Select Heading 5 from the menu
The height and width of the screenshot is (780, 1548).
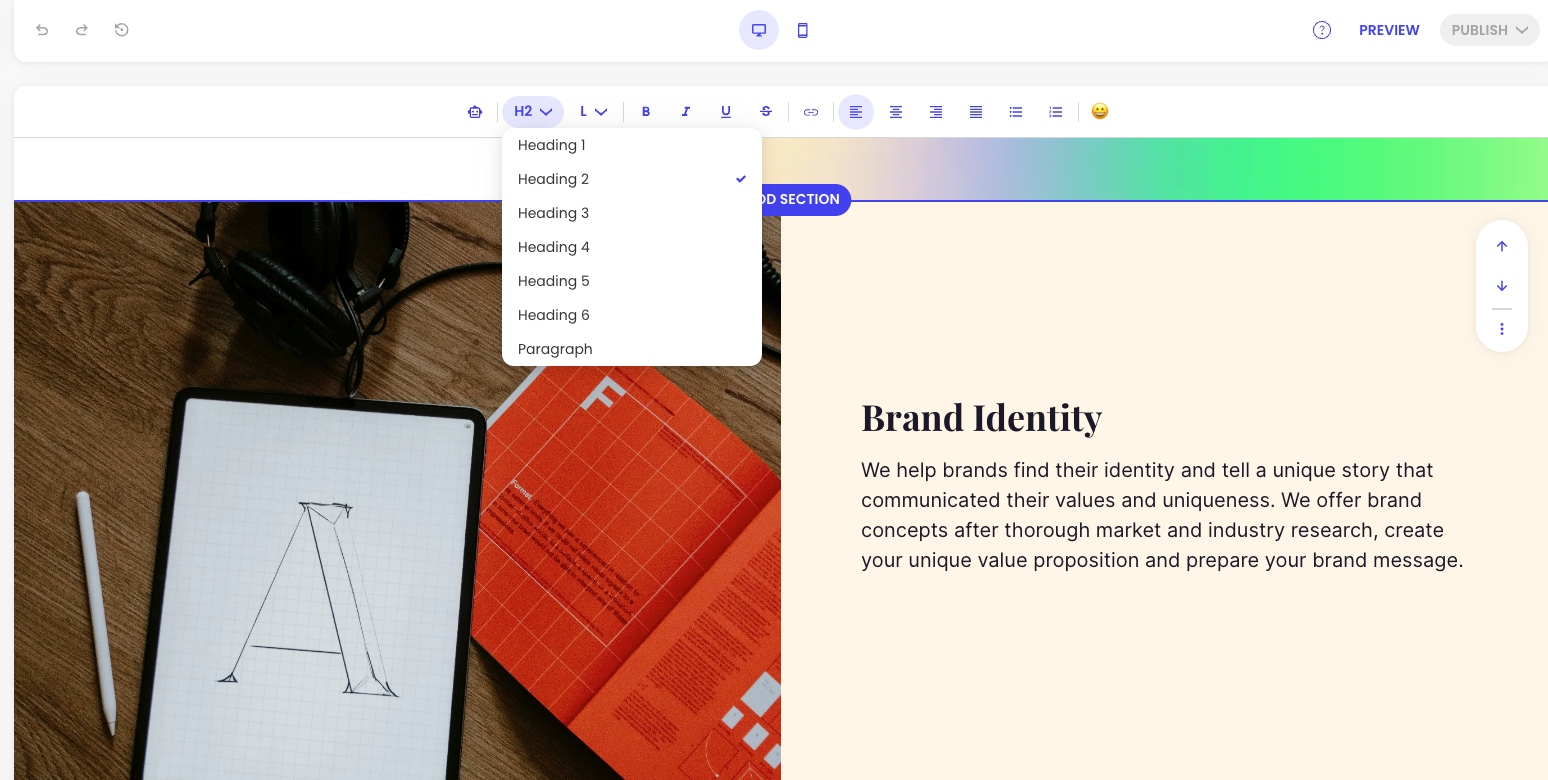(632, 281)
